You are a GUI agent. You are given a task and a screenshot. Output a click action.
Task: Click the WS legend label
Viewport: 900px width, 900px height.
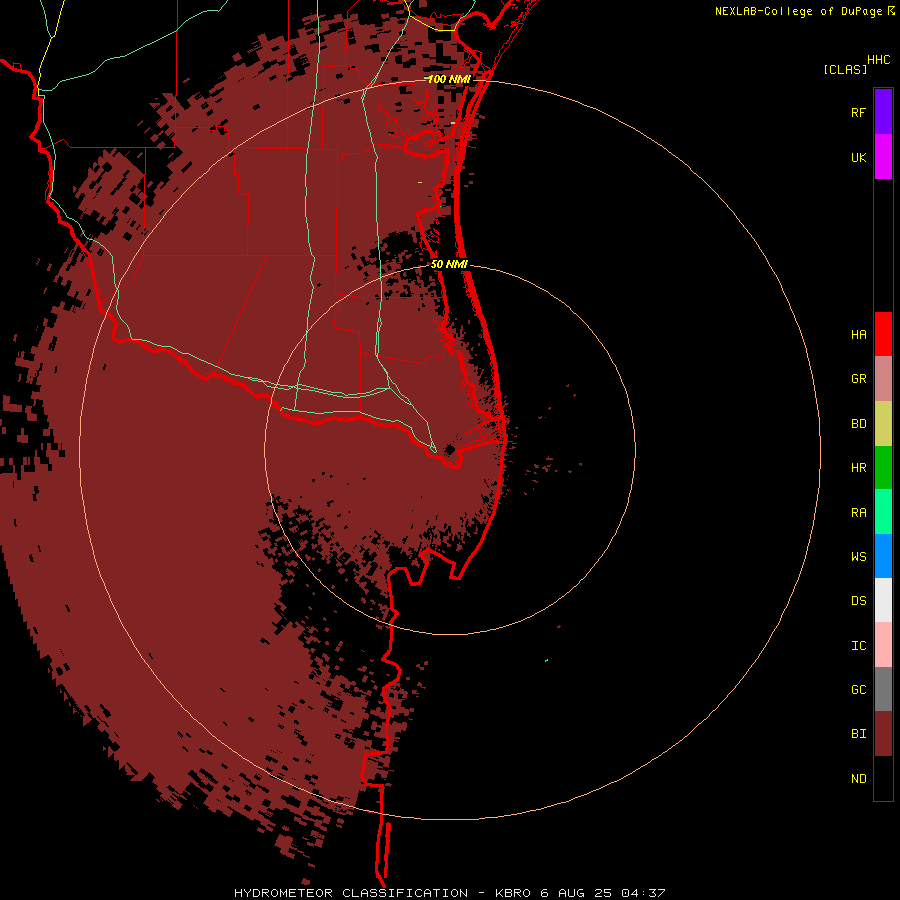click(858, 557)
